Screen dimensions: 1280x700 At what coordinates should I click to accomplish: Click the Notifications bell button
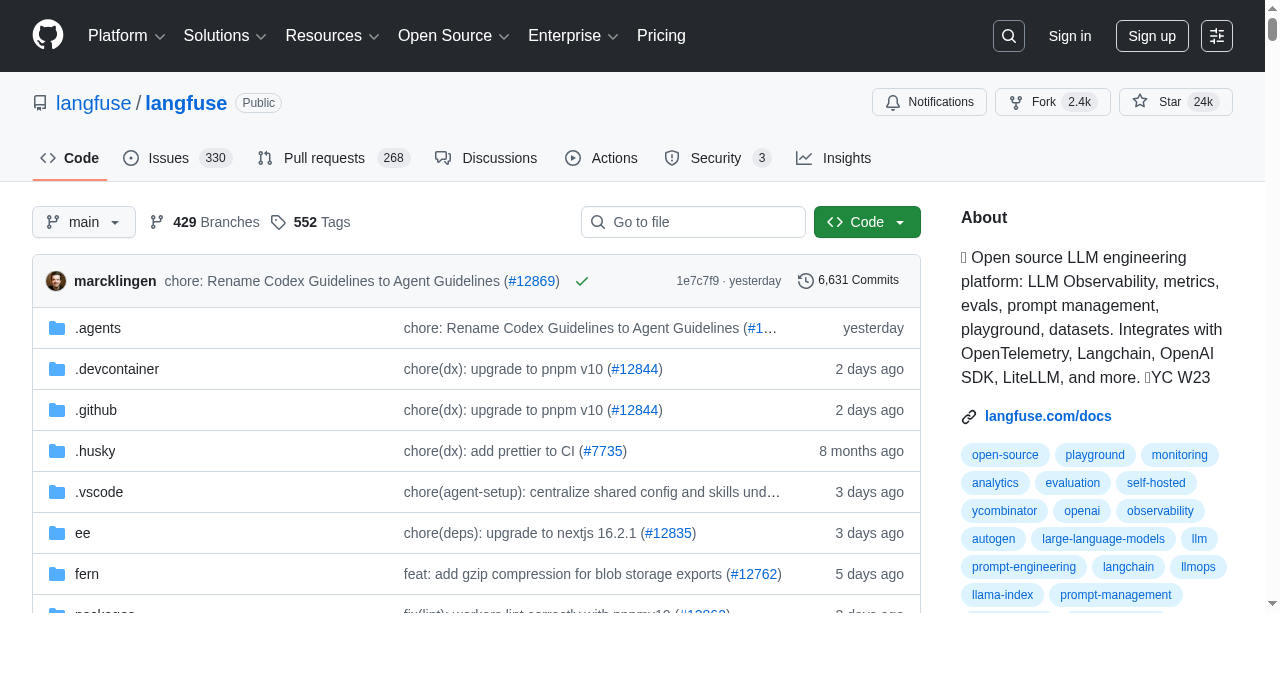tap(929, 102)
